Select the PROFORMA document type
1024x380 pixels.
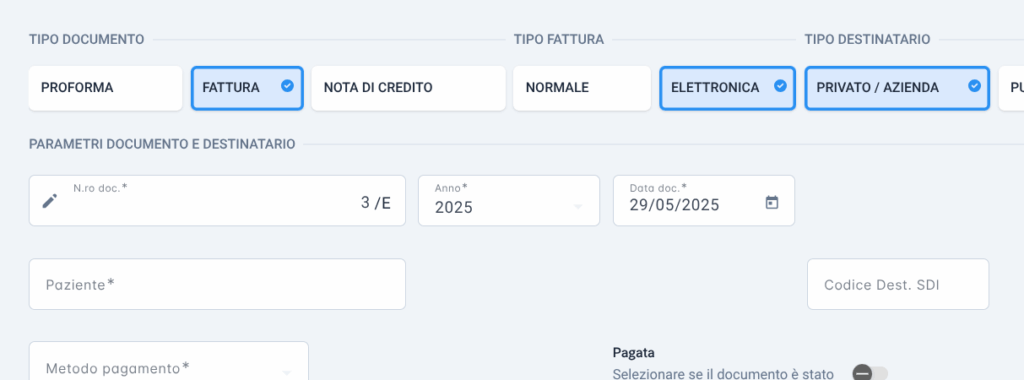[x=105, y=87]
